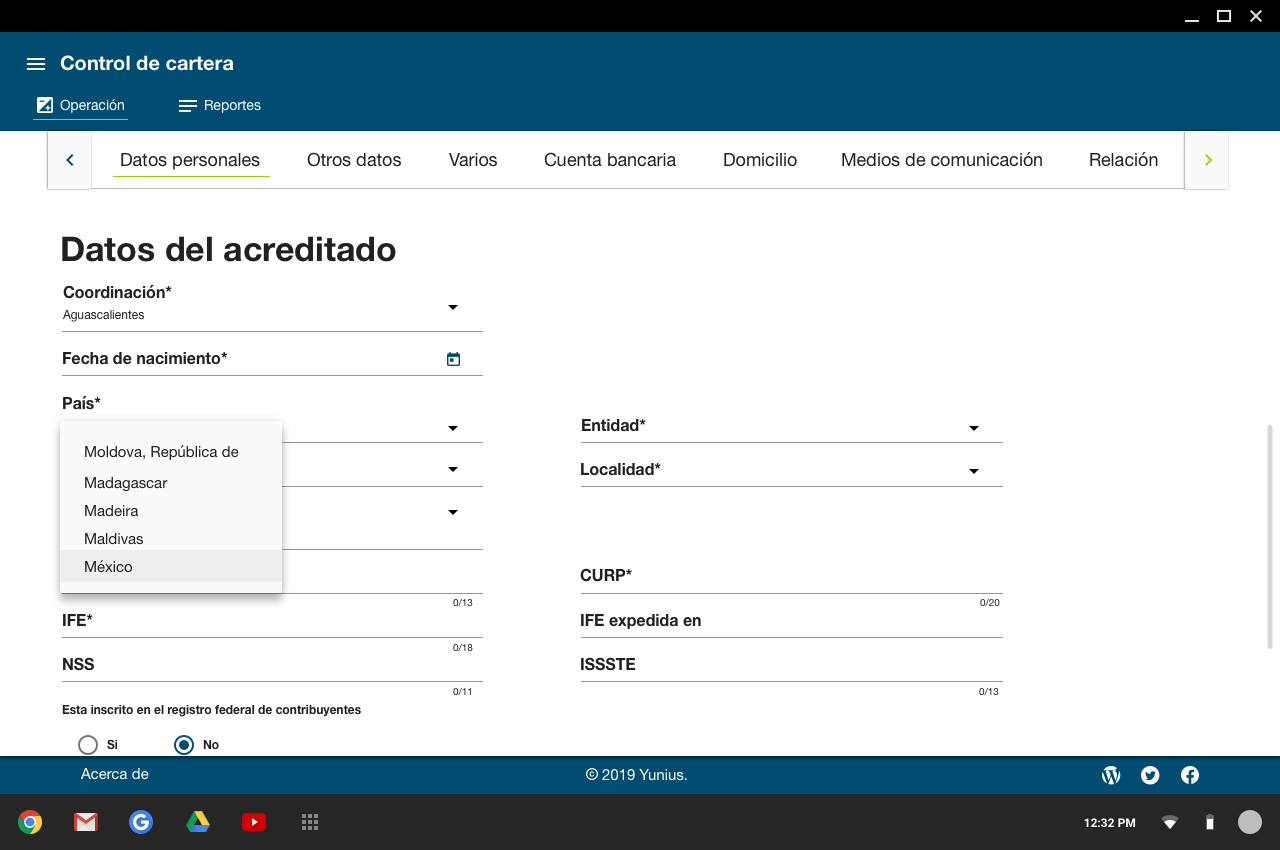Viewport: 1280px width, 850px height.
Task: Select No for federal taxpayer registry
Action: coord(184,745)
